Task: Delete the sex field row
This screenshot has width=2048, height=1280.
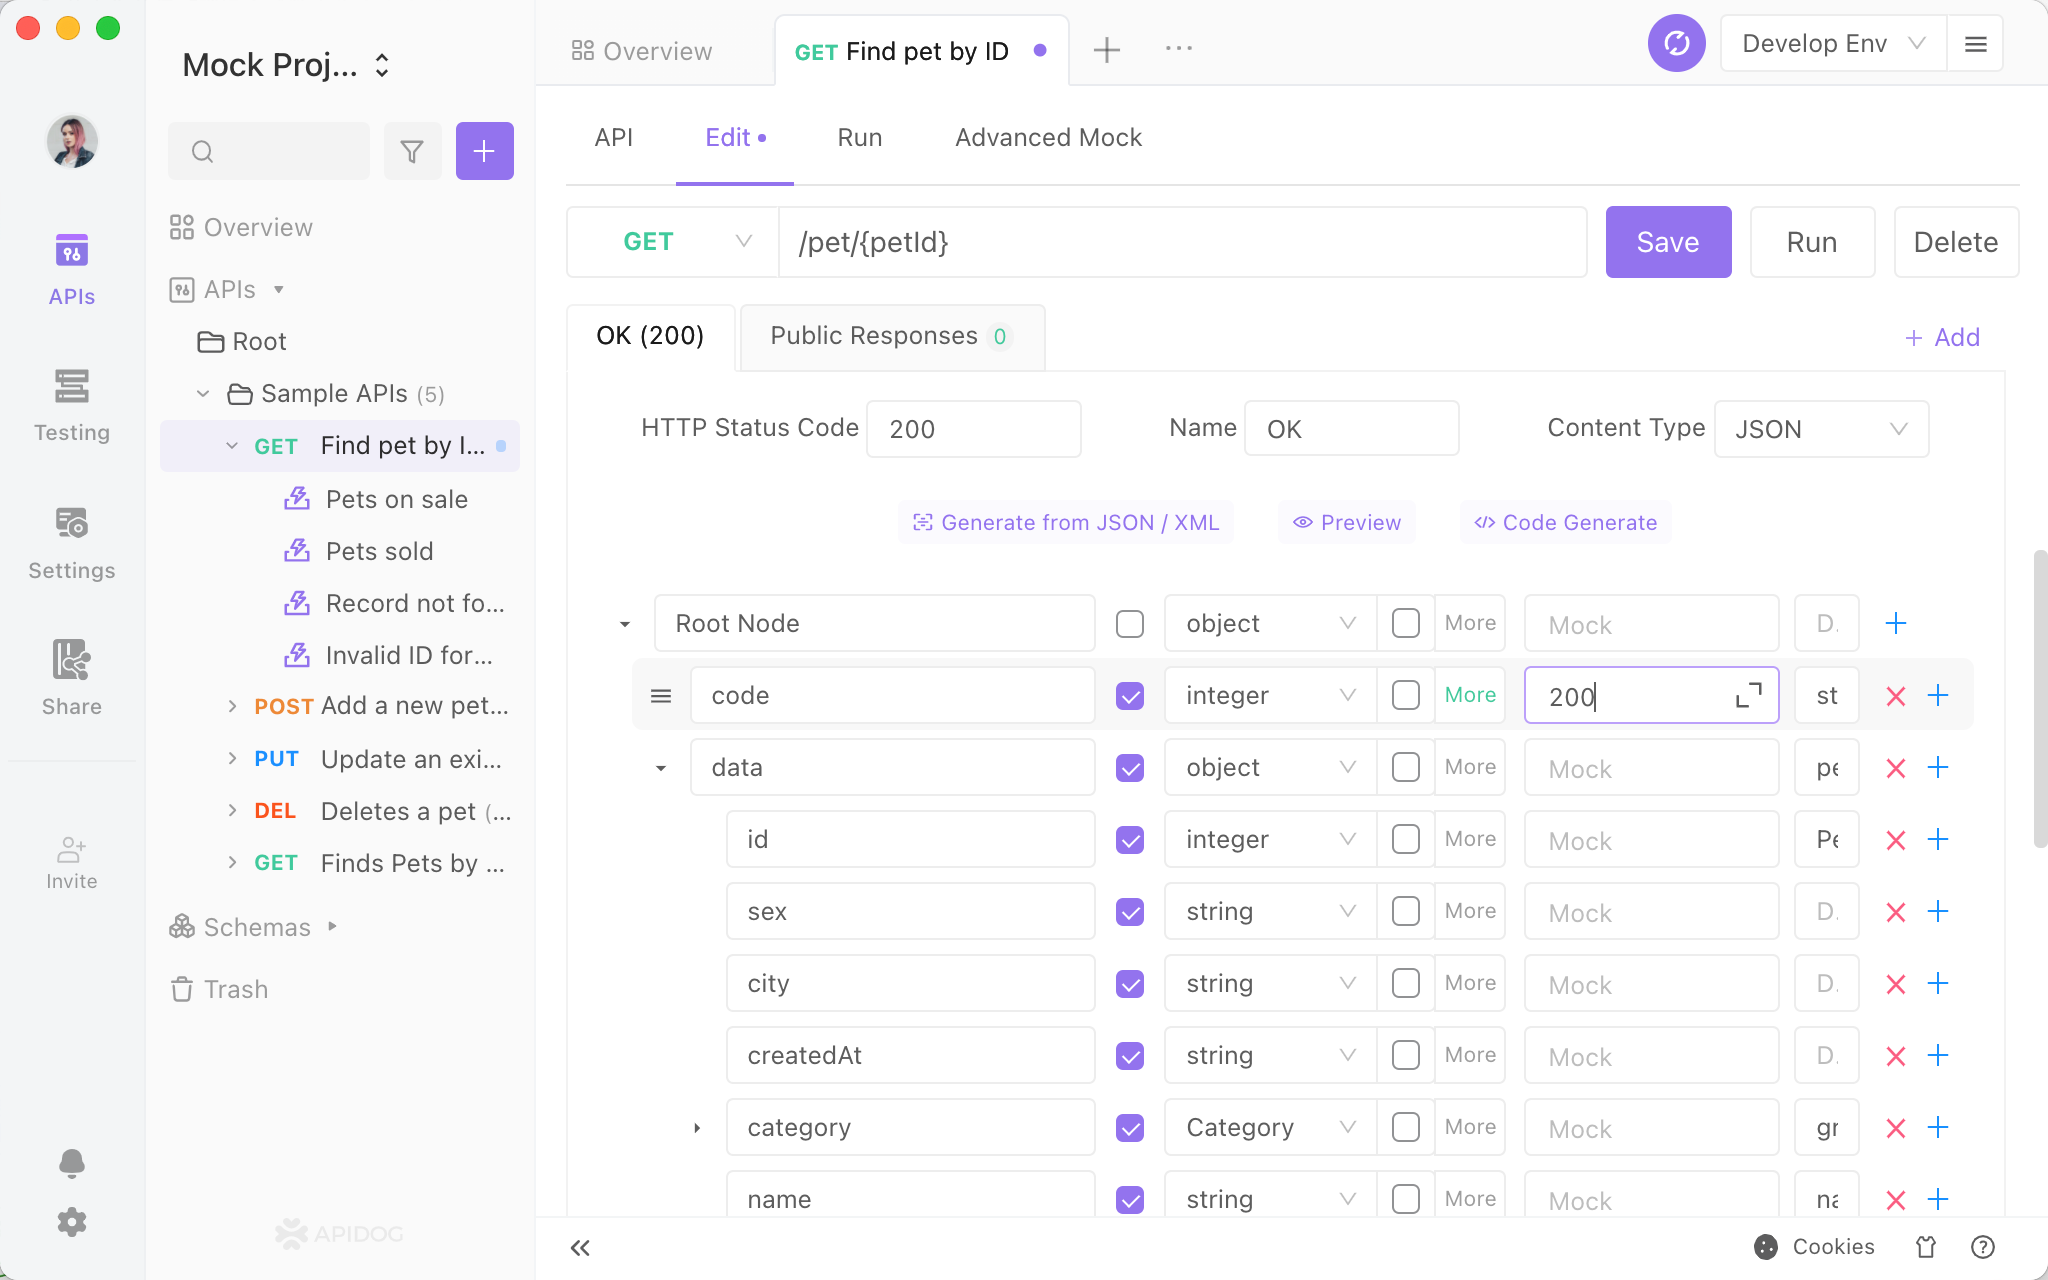Action: 1895,912
